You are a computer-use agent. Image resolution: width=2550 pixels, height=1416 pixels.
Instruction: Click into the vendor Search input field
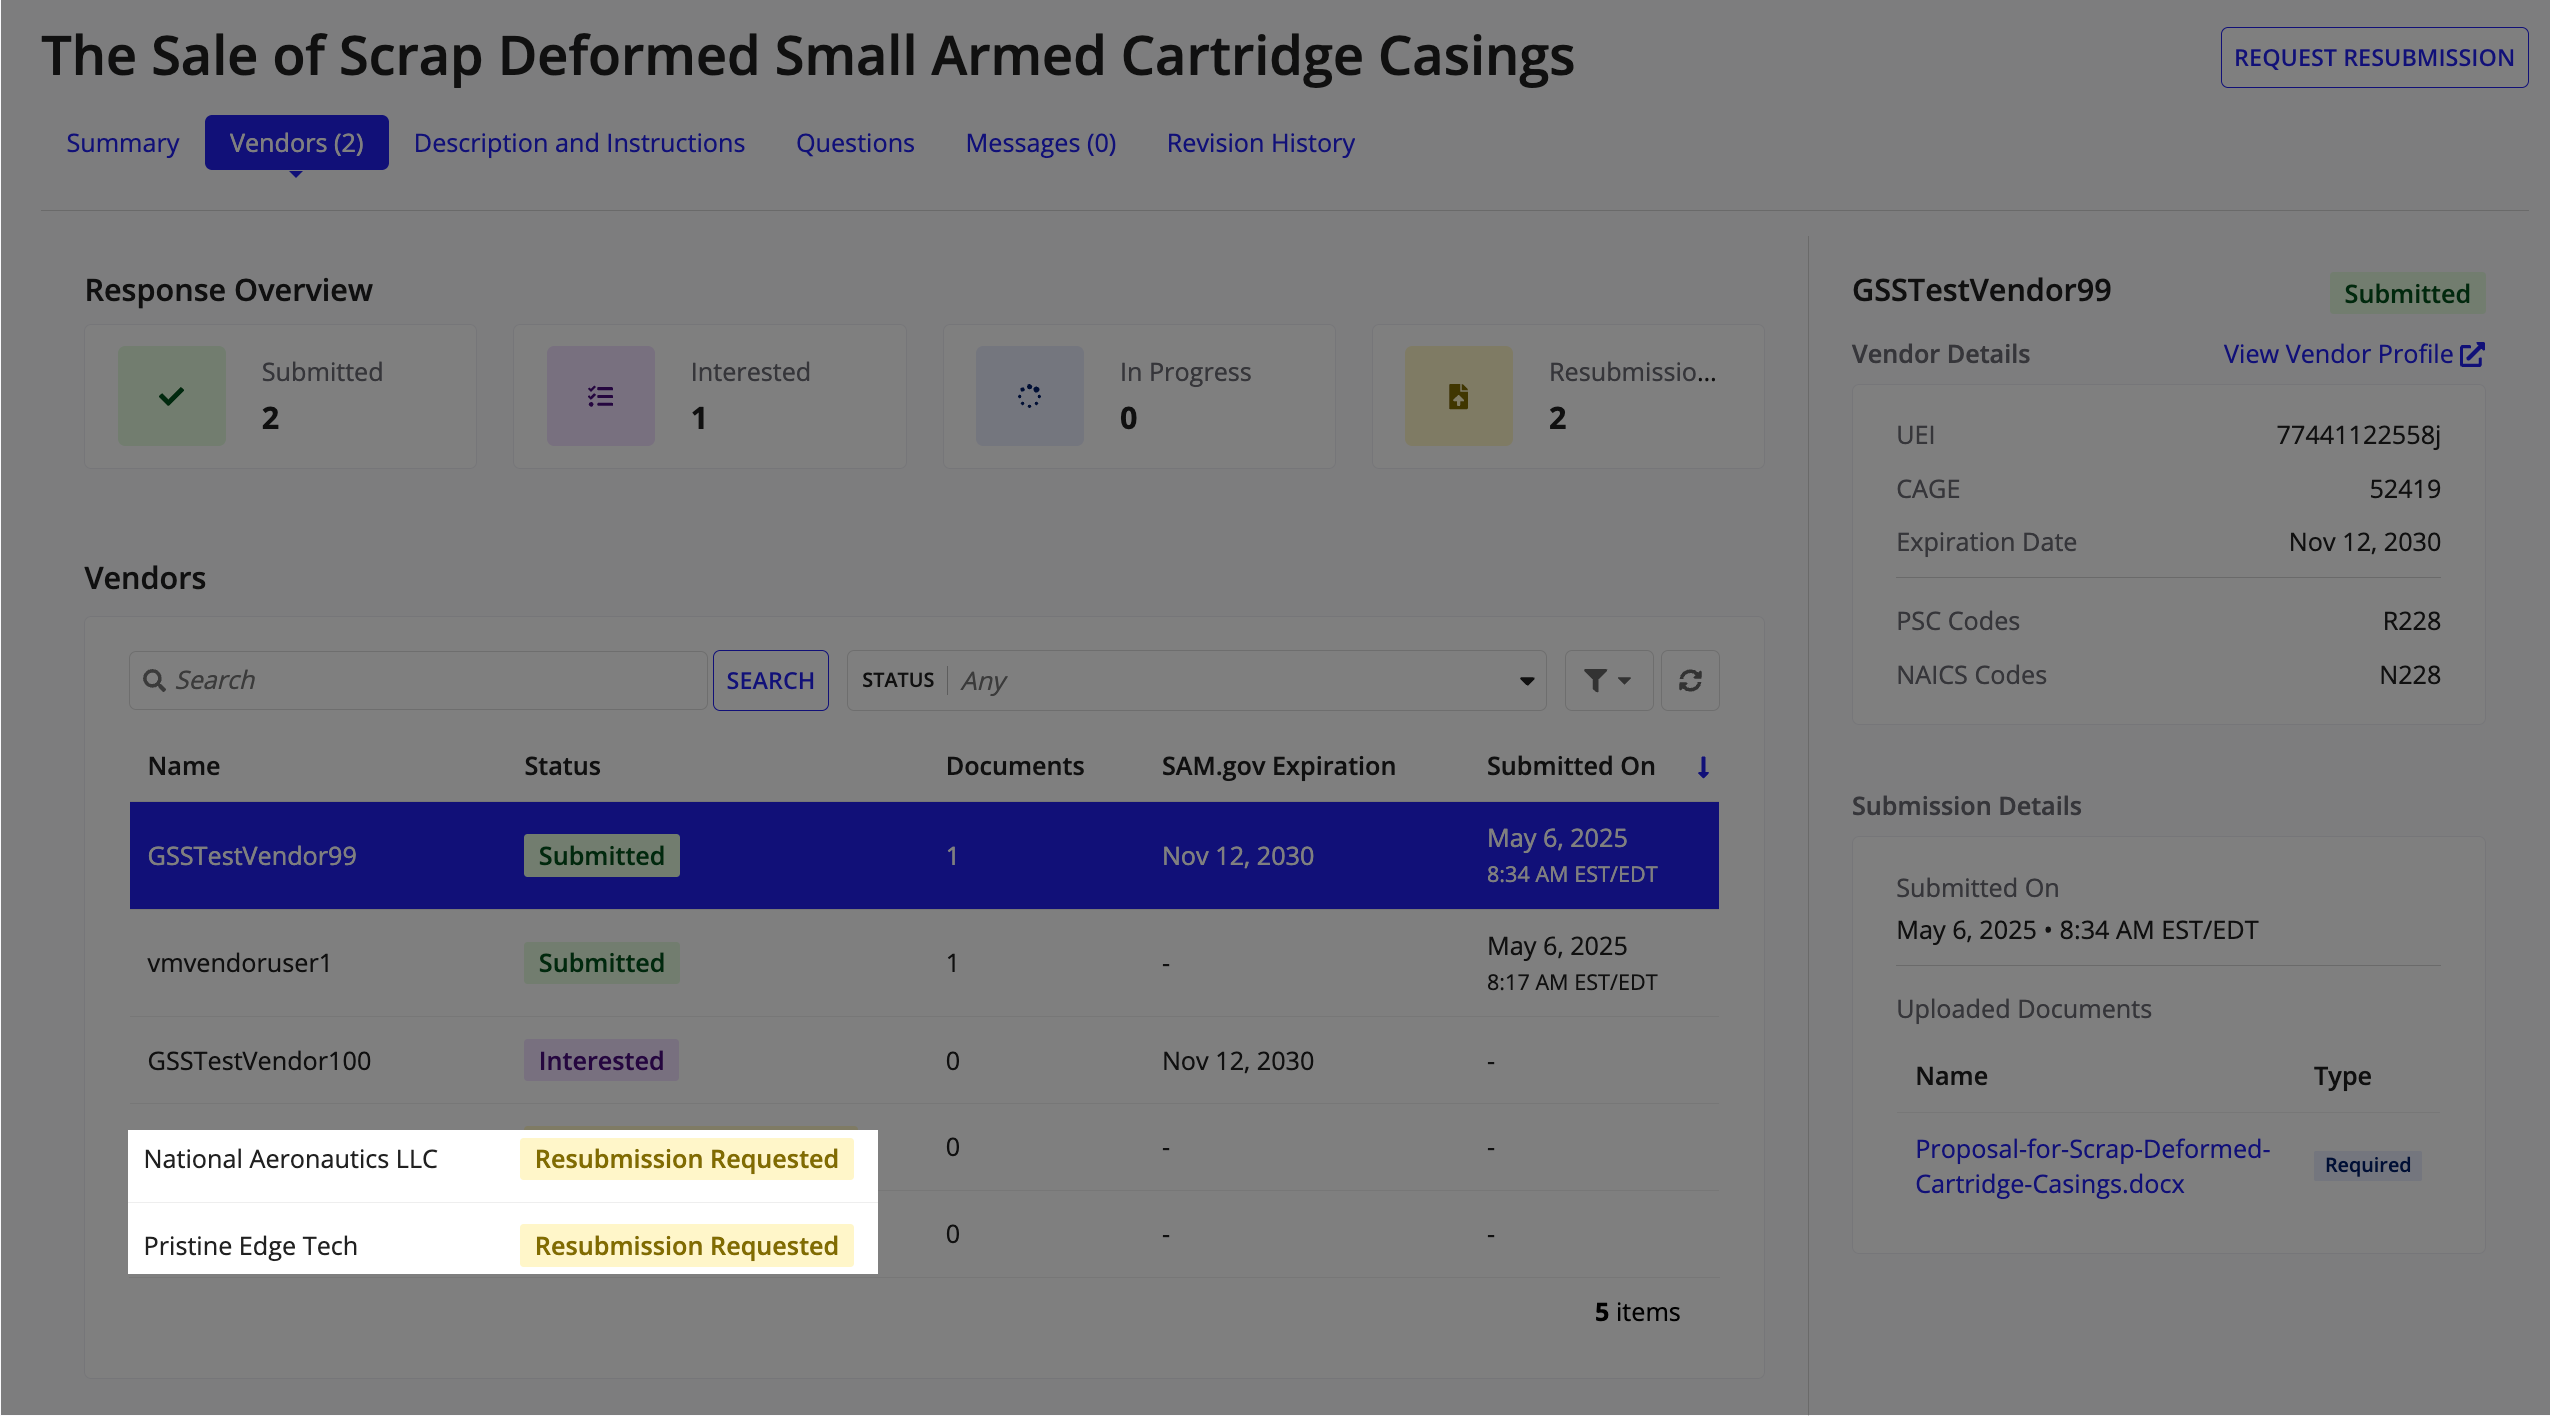tap(418, 680)
